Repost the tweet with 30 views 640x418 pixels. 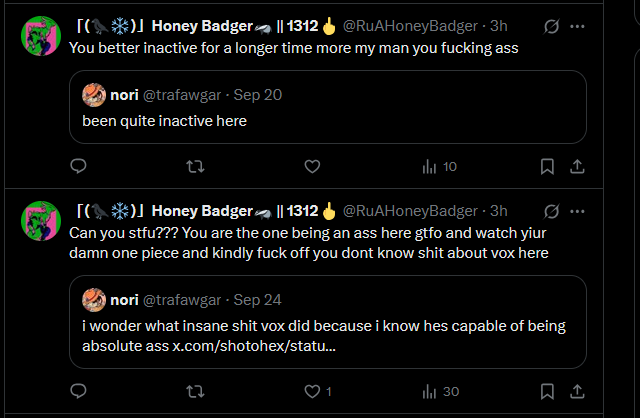[196, 391]
